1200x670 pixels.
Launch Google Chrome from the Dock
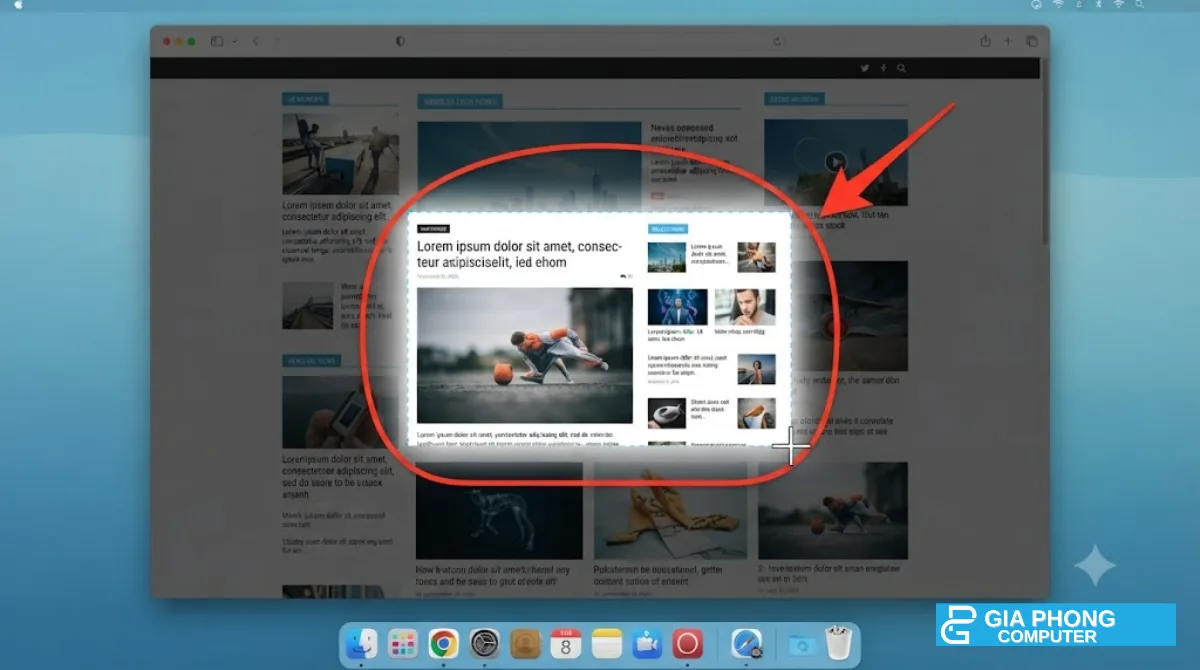[443, 645]
